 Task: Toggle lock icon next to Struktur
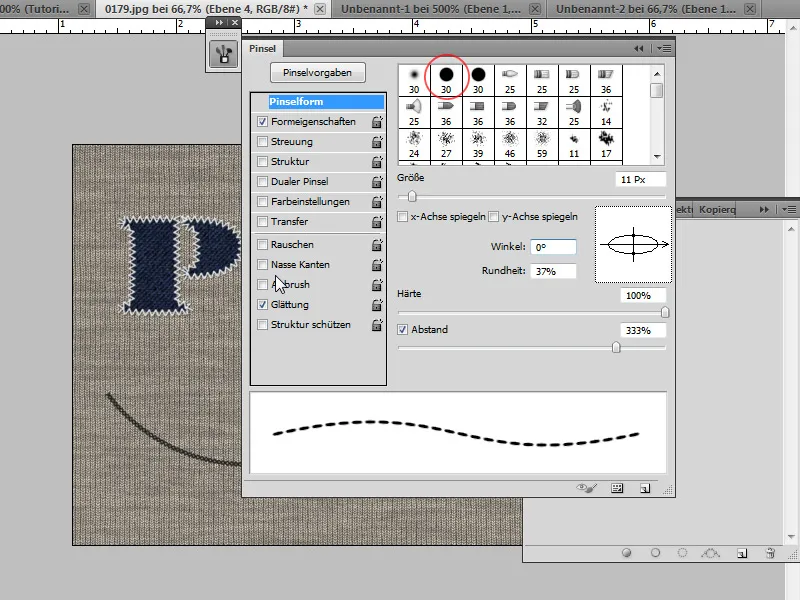point(377,162)
